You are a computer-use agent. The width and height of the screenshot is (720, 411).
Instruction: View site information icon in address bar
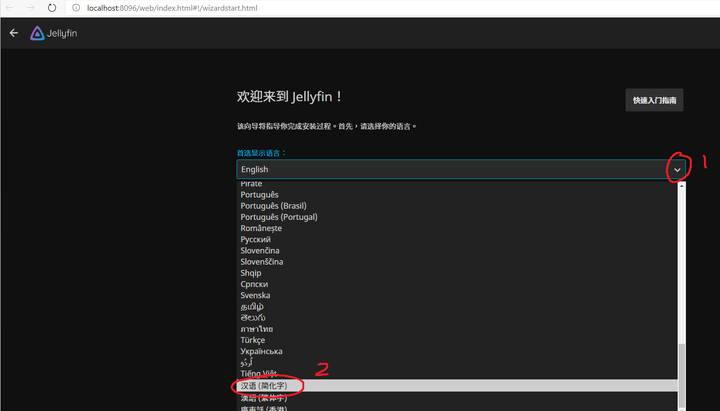tap(76, 8)
